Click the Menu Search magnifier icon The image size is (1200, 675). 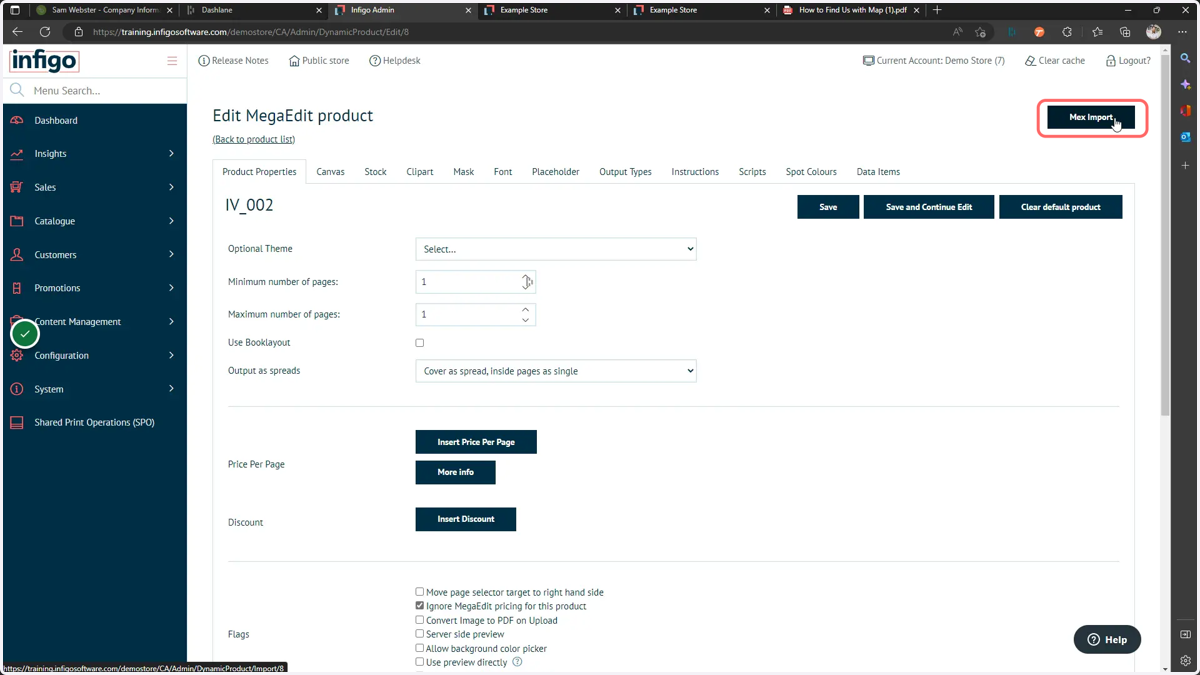coord(17,90)
